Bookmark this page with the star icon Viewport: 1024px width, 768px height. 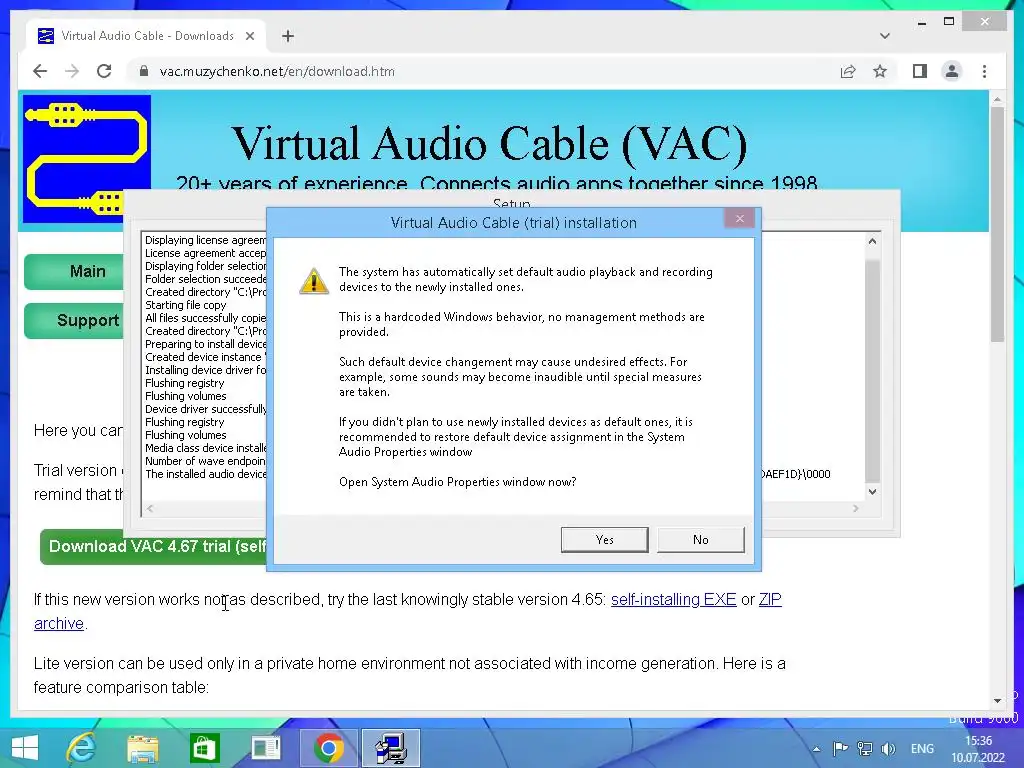coord(880,71)
